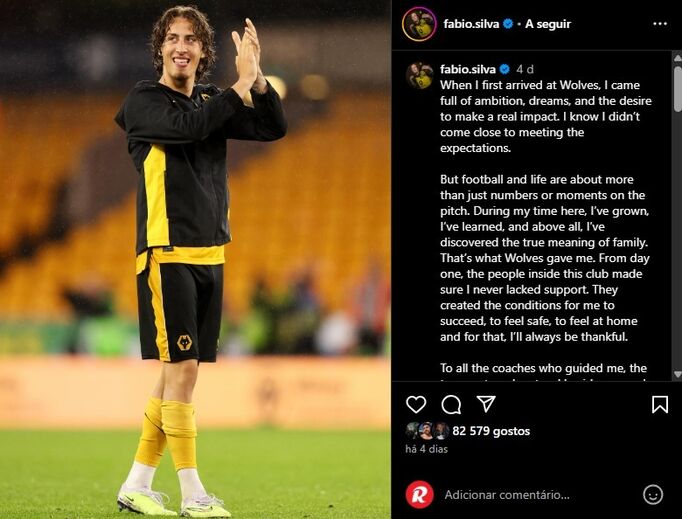
Task: Open comments with the speech bubble icon
Action: 451,405
